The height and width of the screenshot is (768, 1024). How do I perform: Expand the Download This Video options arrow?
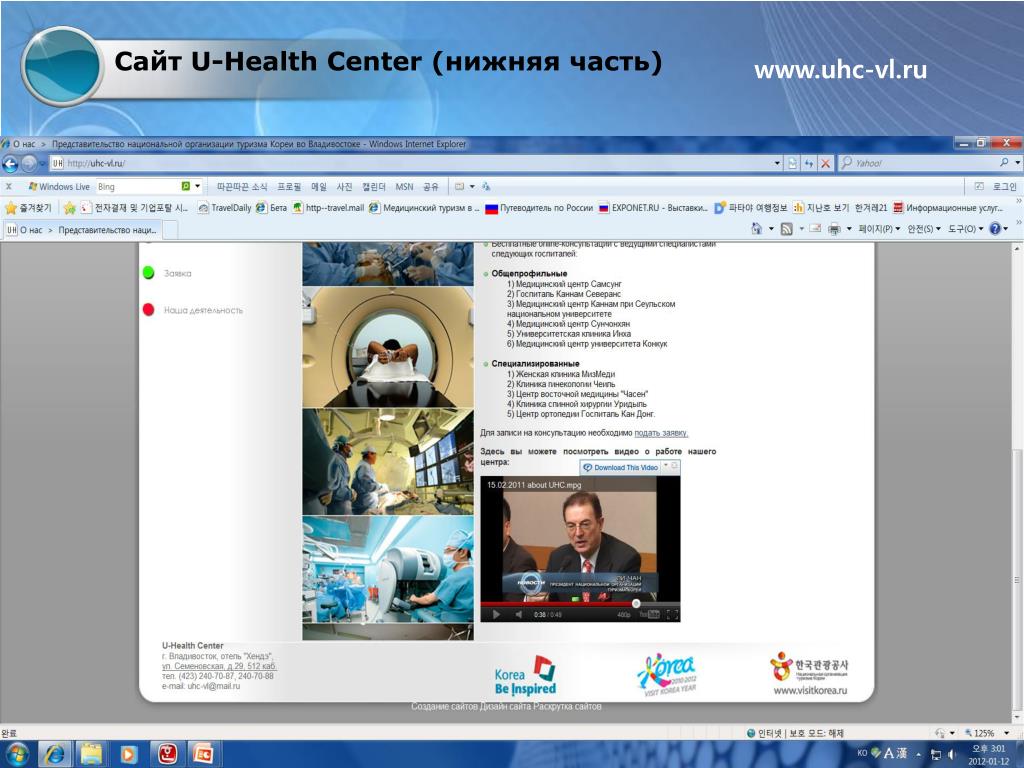666,466
